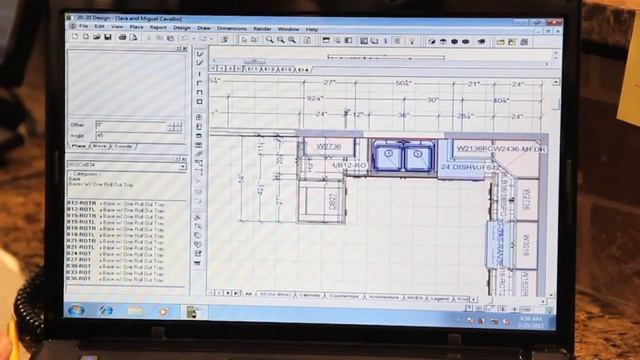
Task: Click the Zoom In magnifier icon
Action: click(x=281, y=40)
